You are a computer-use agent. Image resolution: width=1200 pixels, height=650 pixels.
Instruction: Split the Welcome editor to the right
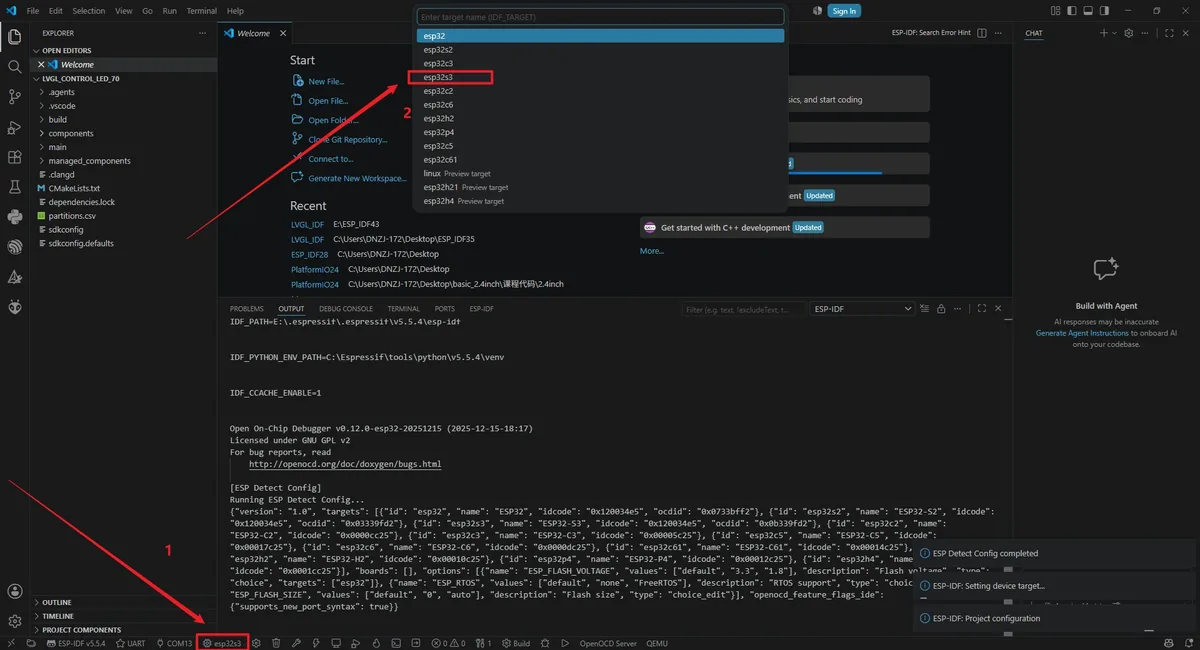point(982,33)
